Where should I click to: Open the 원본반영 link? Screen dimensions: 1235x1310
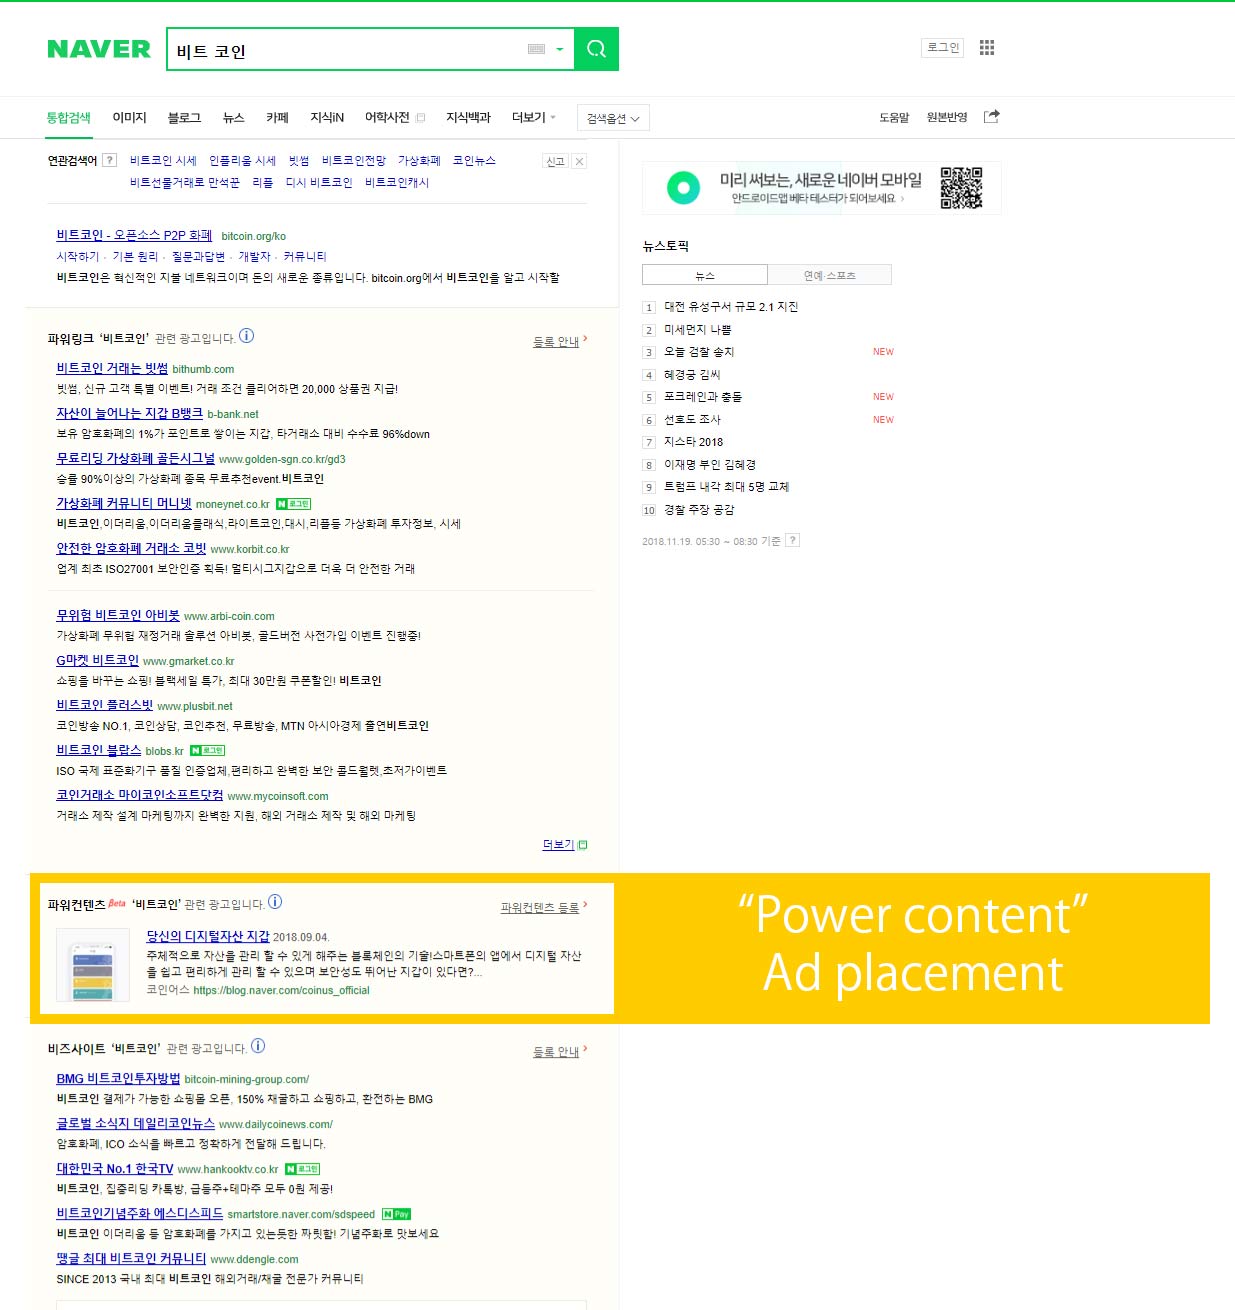pos(947,118)
